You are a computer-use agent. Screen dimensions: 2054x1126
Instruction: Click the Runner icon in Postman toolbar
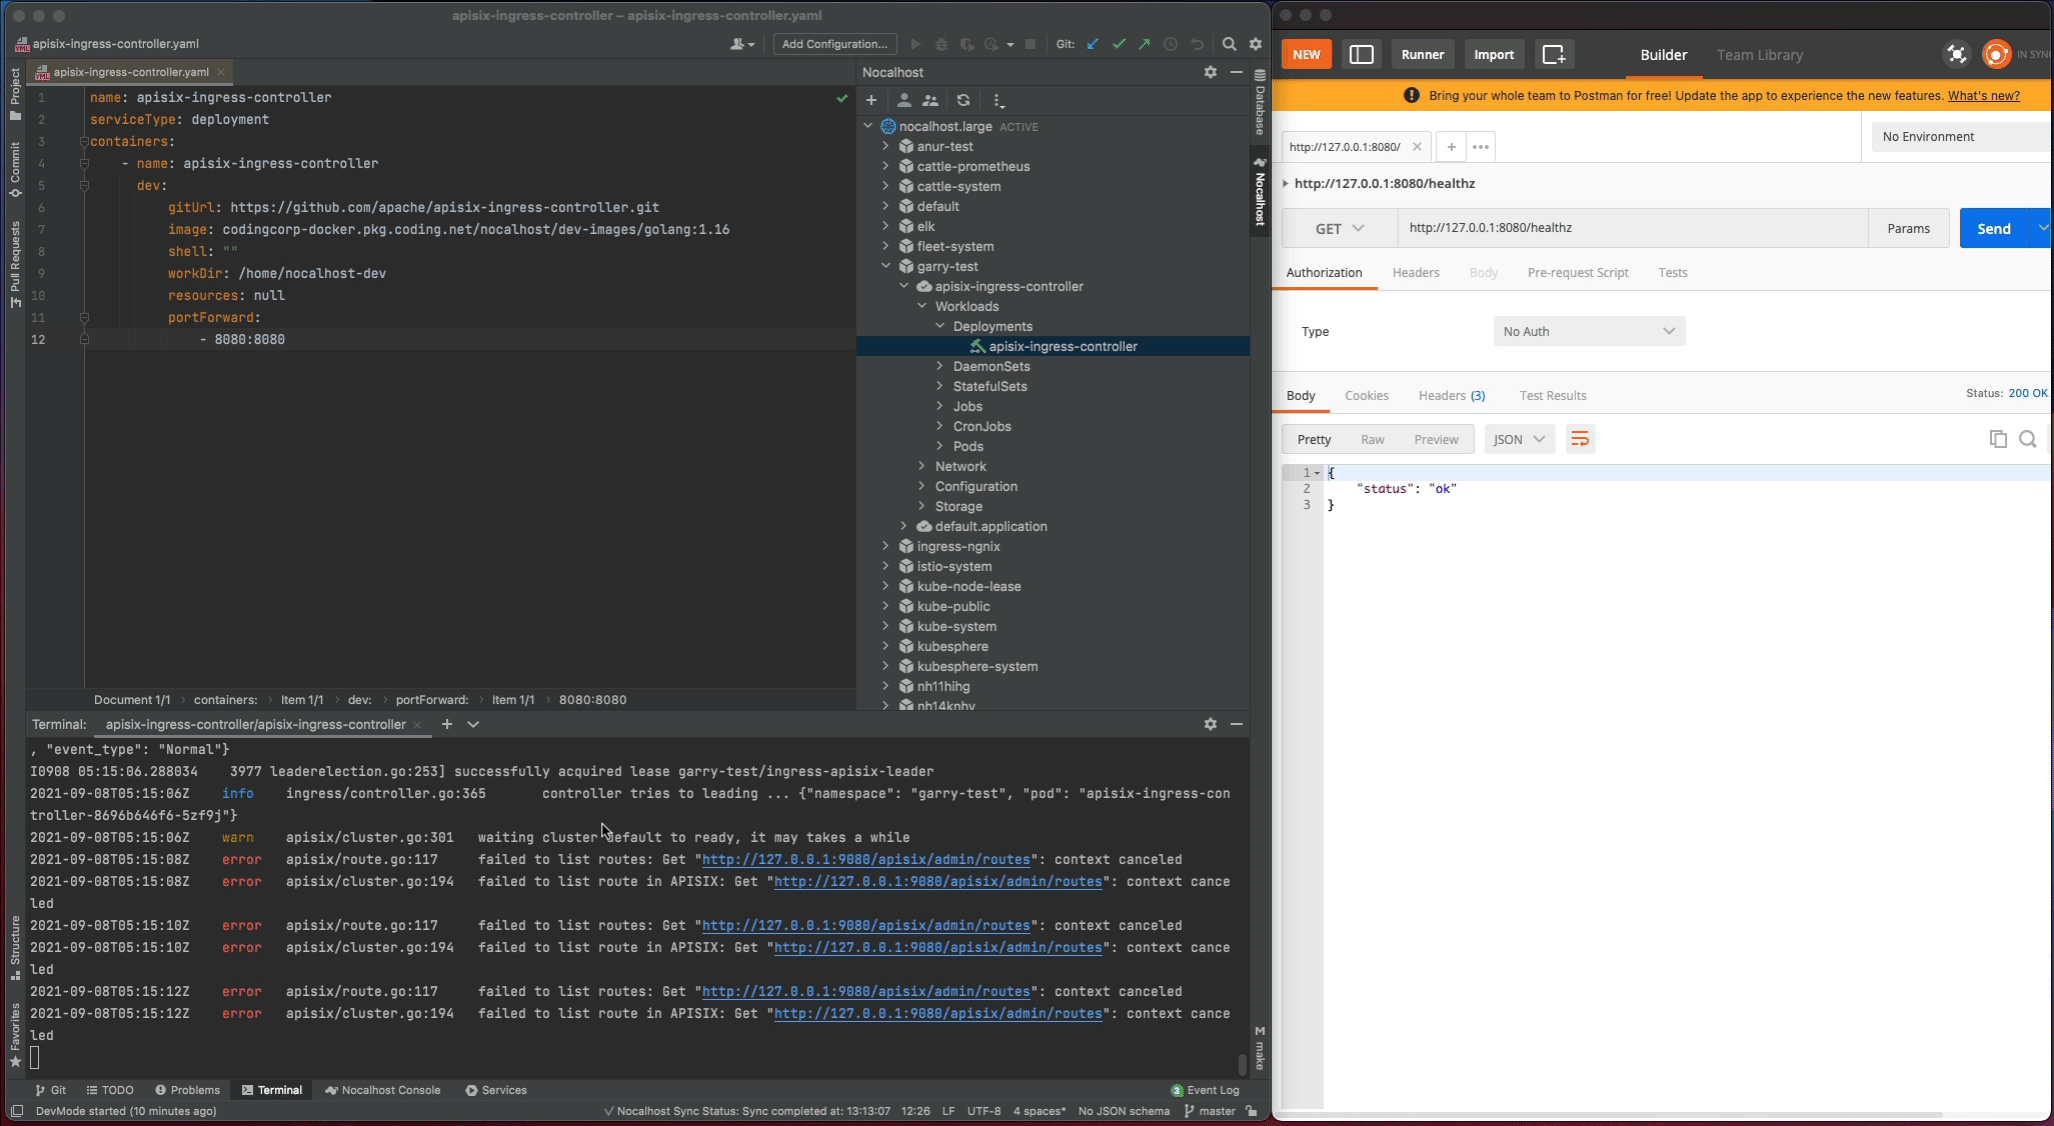1423,54
